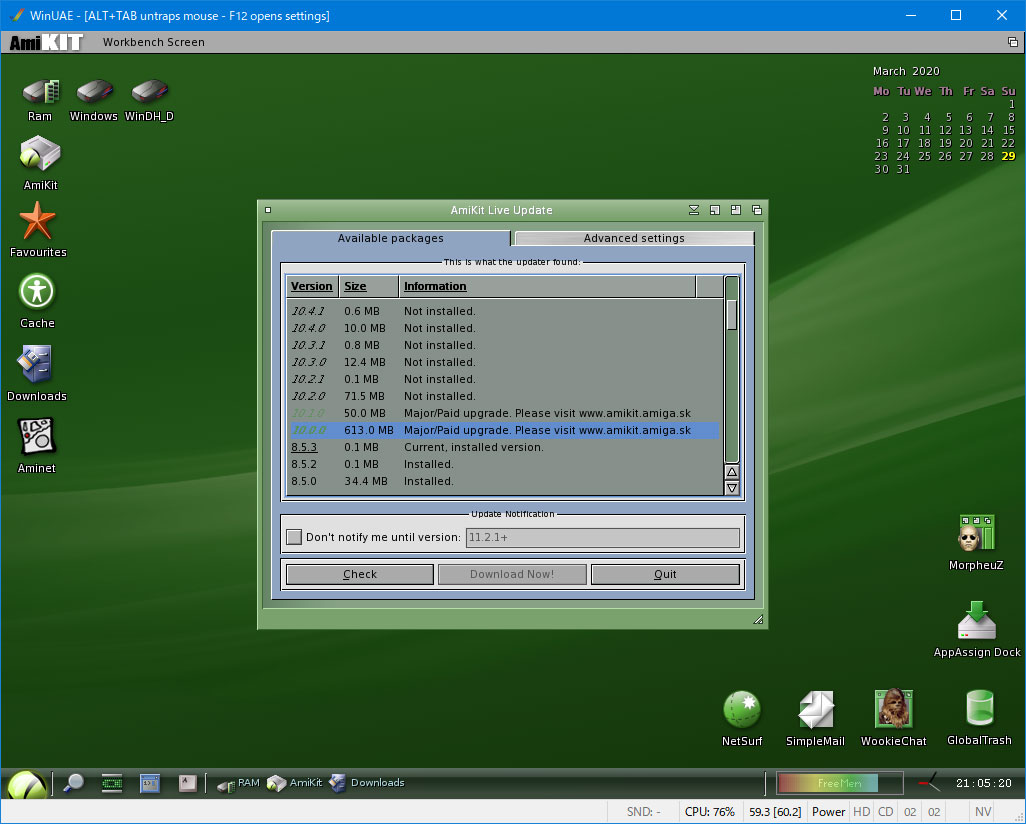Click the screen depth gadget on Workbench bar
This screenshot has width=1026, height=824.
[1012, 43]
